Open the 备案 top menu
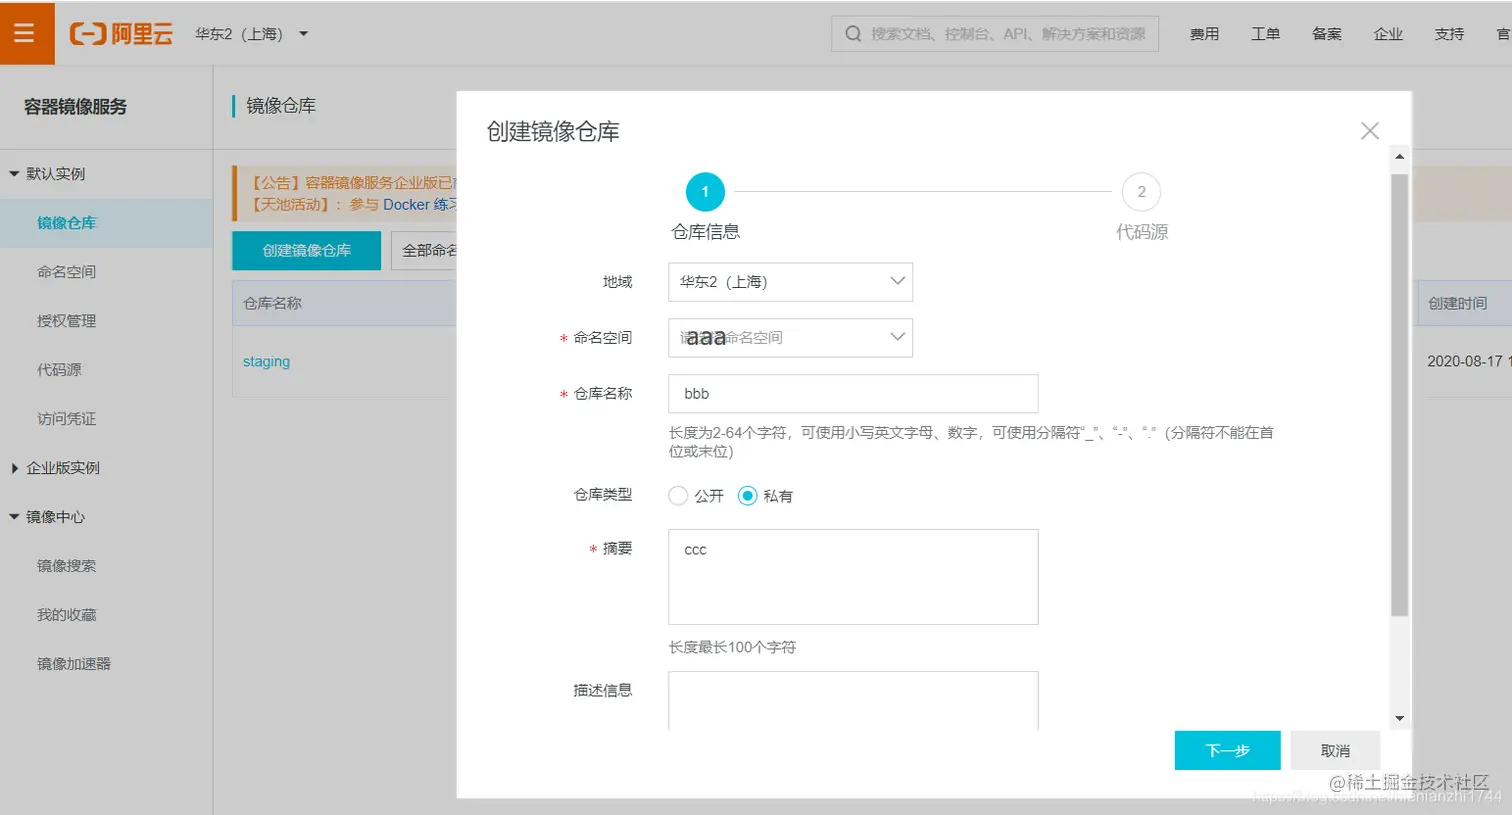The image size is (1512, 815). [1327, 34]
